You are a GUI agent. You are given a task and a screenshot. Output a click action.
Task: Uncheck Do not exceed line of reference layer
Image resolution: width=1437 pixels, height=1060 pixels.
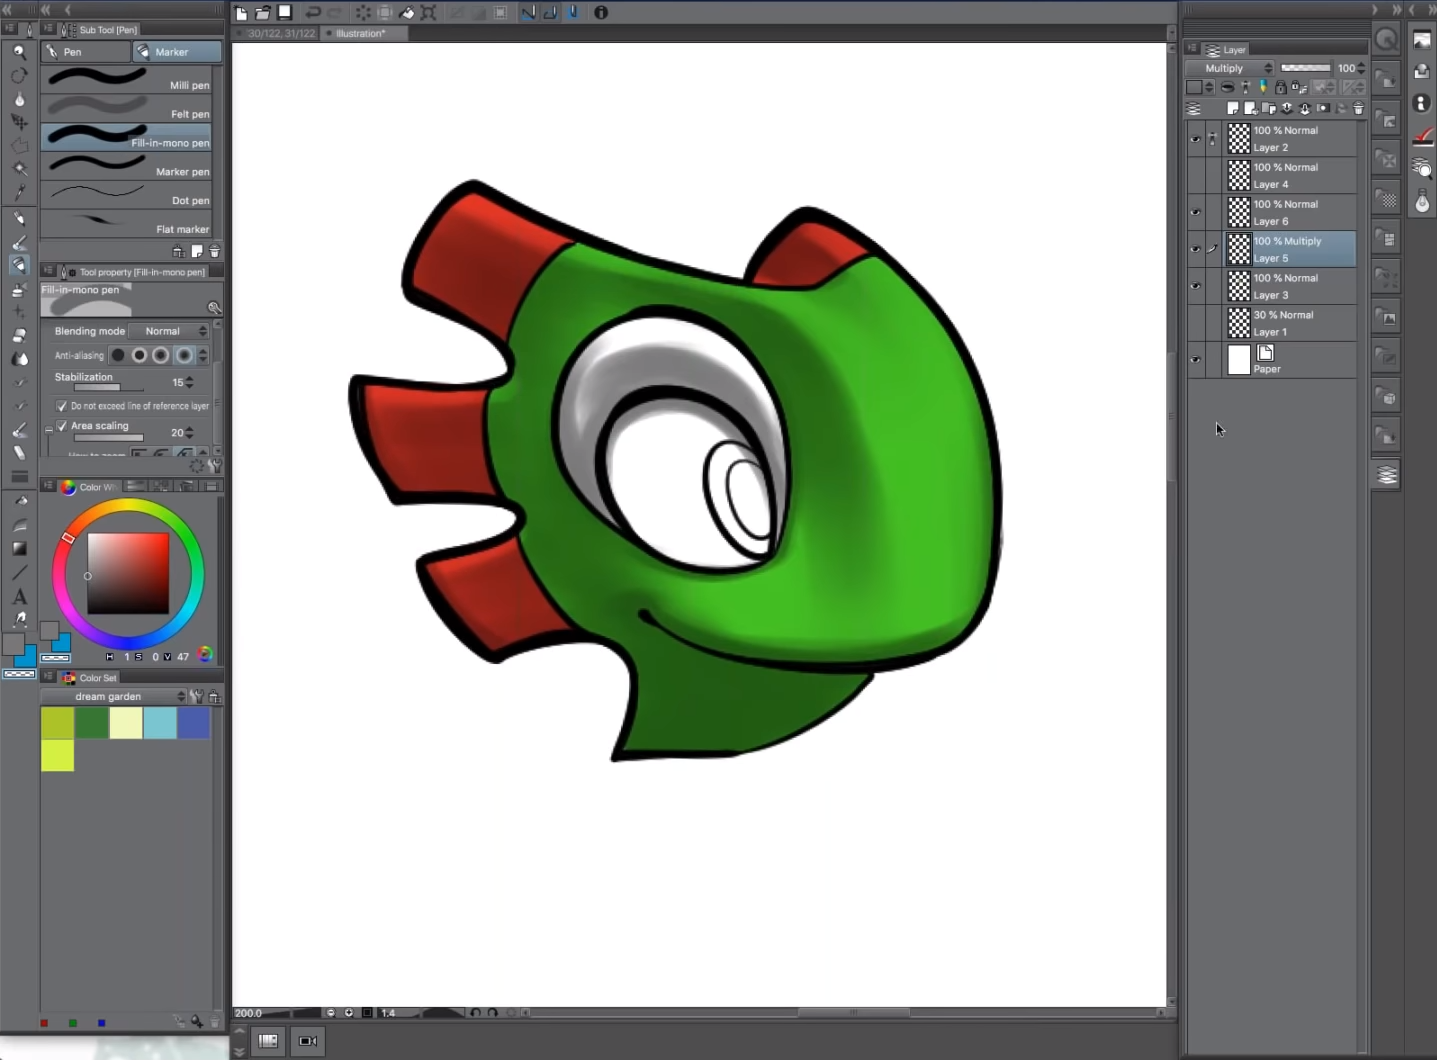click(x=62, y=406)
